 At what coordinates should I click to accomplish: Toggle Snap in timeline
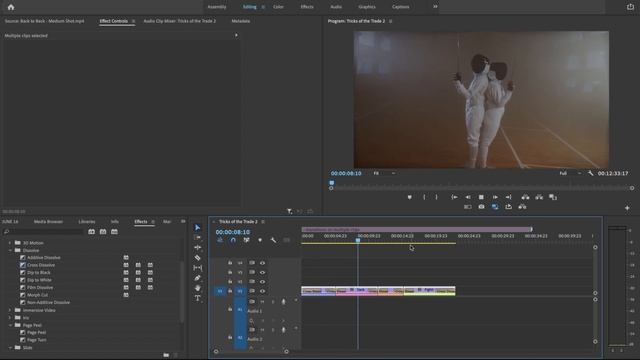coord(233,240)
